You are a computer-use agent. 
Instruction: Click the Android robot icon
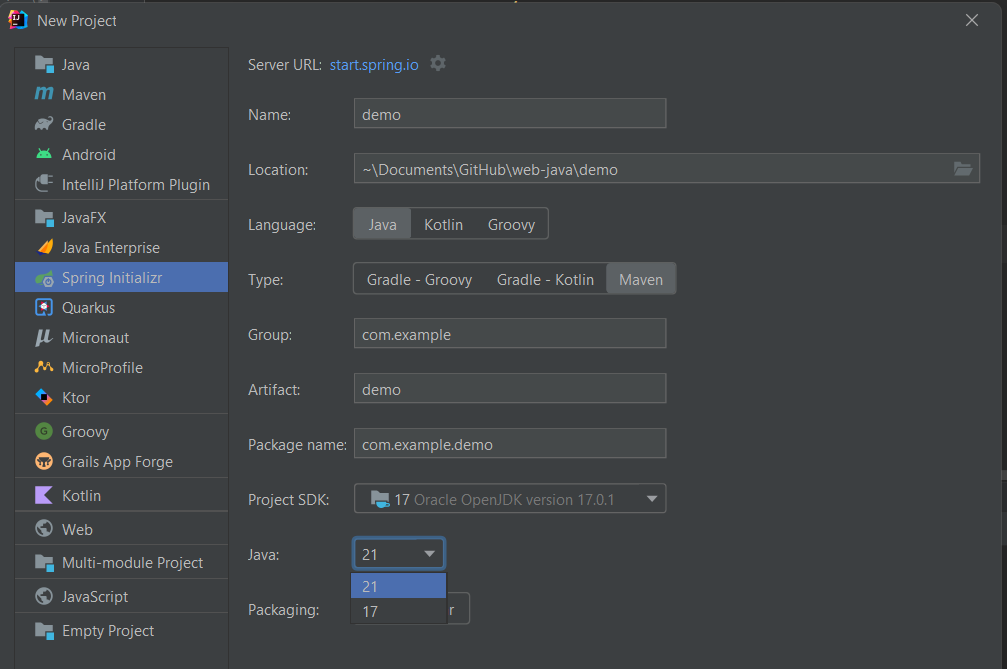pos(44,154)
